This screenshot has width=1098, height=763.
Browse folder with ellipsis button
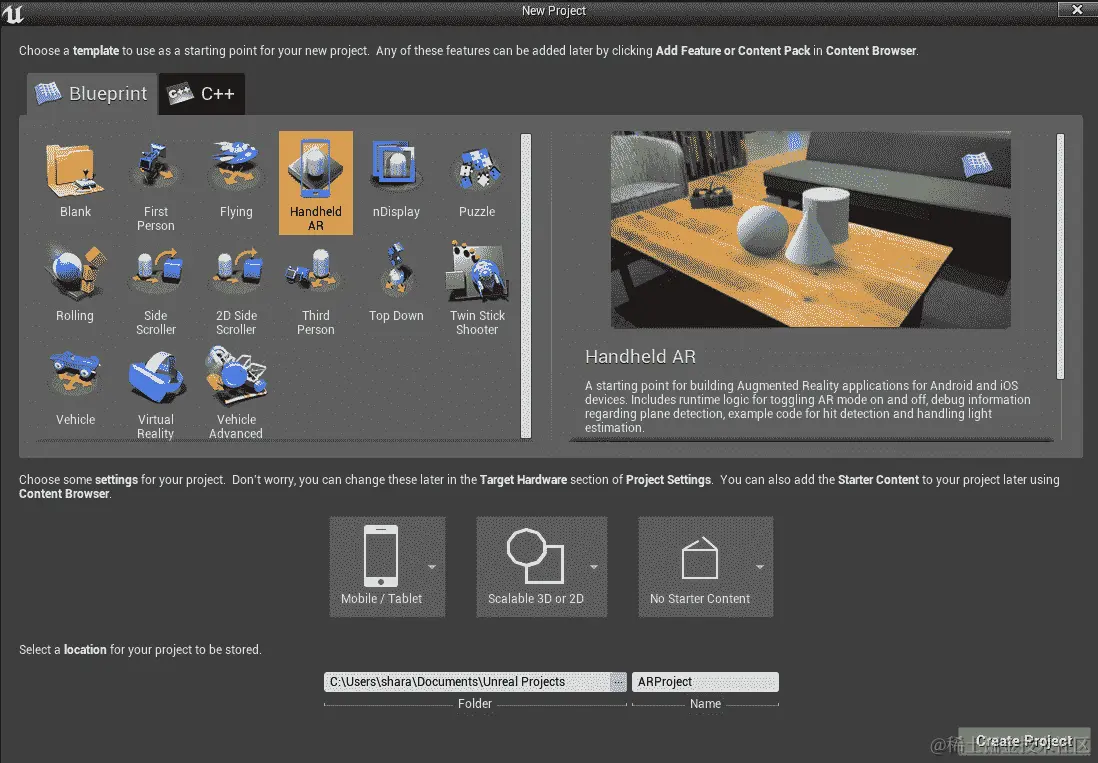tap(618, 682)
